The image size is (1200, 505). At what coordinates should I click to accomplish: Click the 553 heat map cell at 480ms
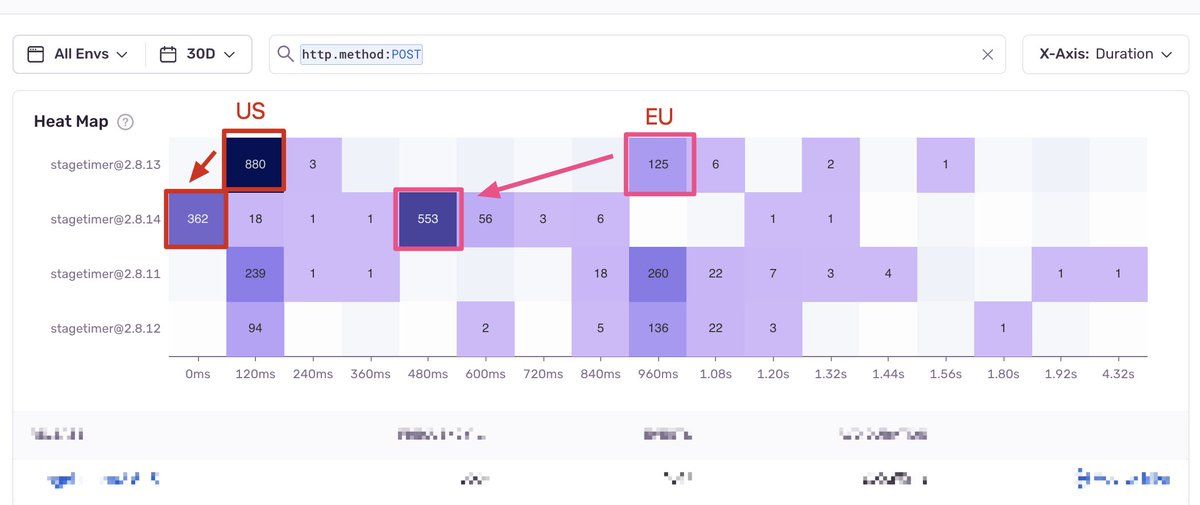pyautogui.click(x=428, y=219)
